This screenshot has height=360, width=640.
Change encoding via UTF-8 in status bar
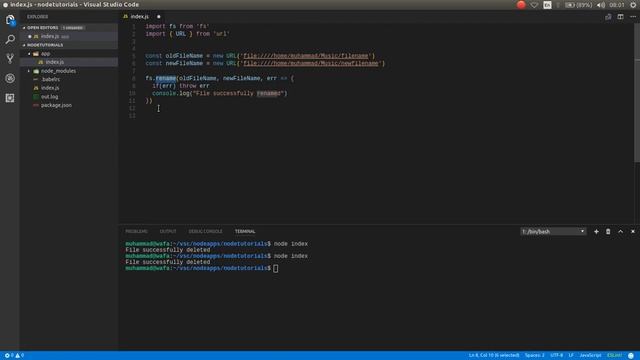pyautogui.click(x=556, y=356)
